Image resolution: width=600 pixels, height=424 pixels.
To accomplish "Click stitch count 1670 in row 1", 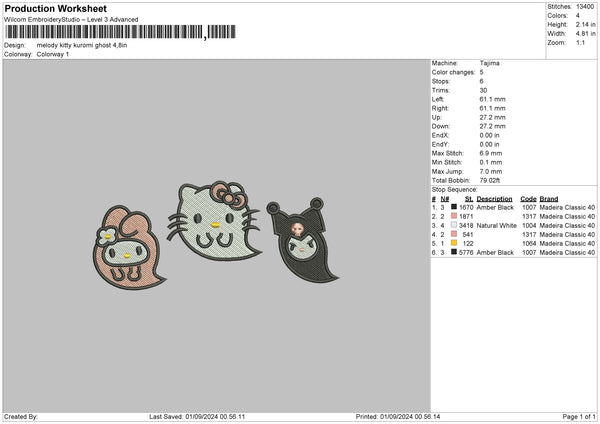I will (x=466, y=208).
